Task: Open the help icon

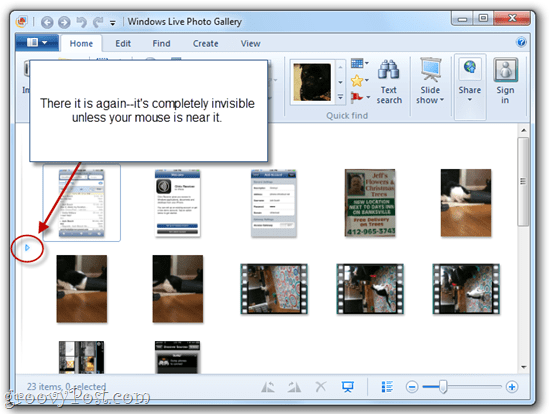Action: pyautogui.click(x=521, y=42)
